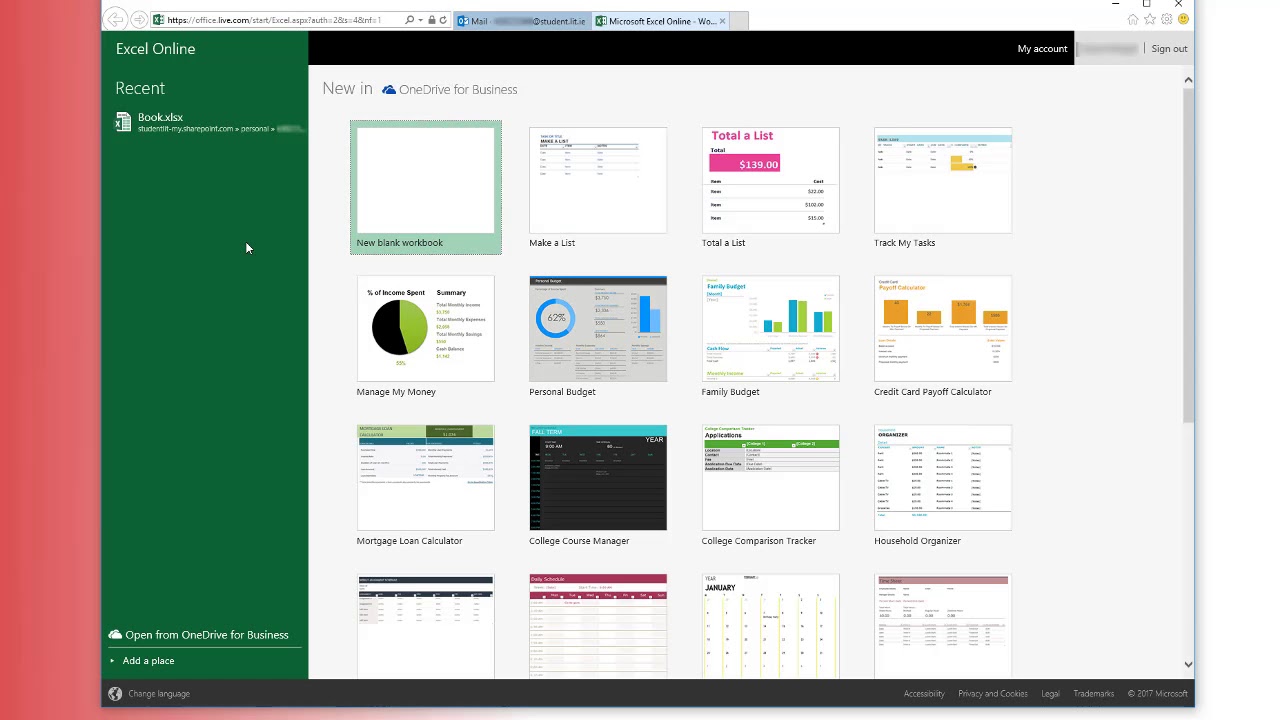Click the vertical scrollbar thumb
Image resolution: width=1280 pixels, height=720 pixels.
click(x=1188, y=255)
